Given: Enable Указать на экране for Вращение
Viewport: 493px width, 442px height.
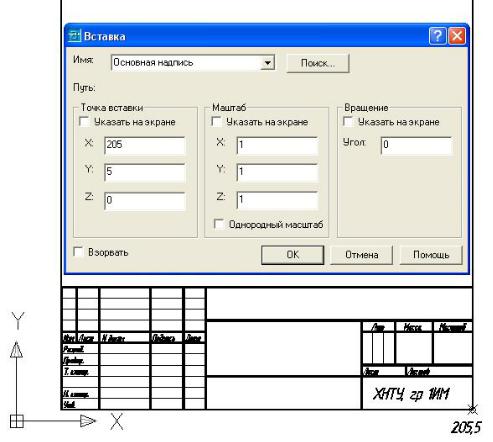Looking at the screenshot, I should point(348,121).
